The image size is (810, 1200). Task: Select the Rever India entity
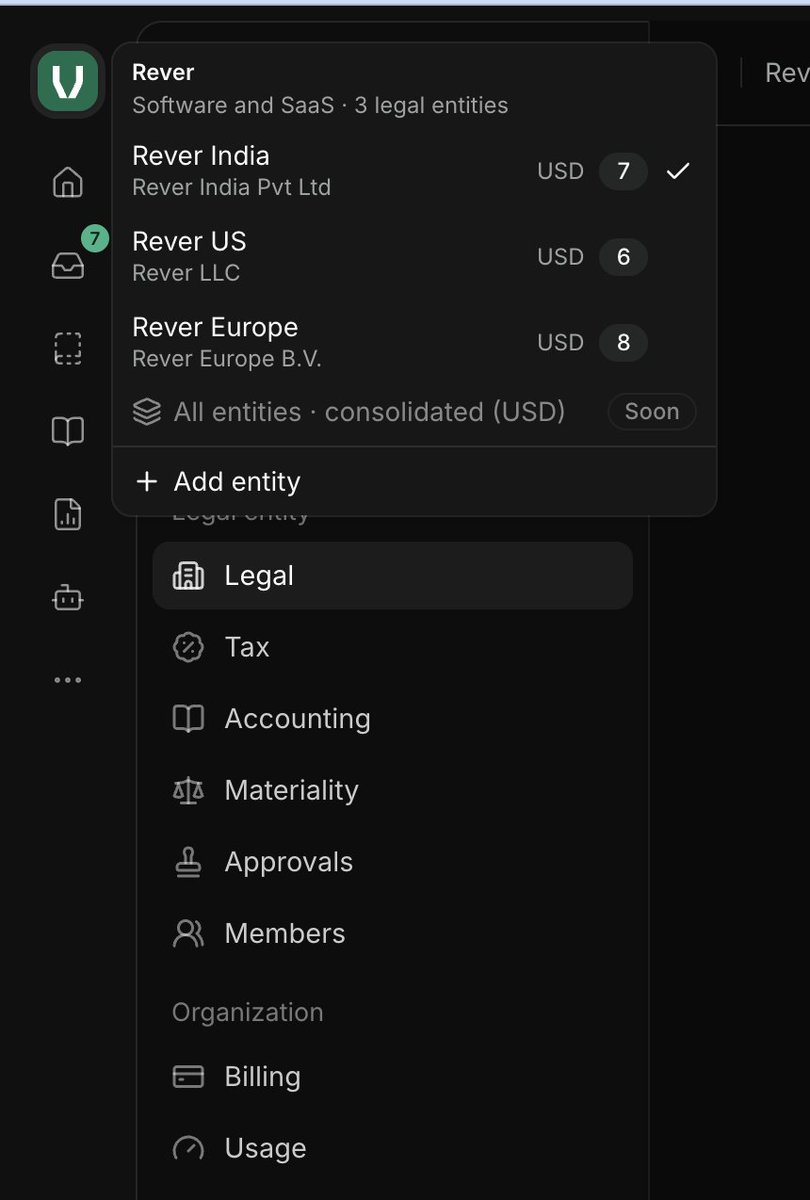[414, 171]
